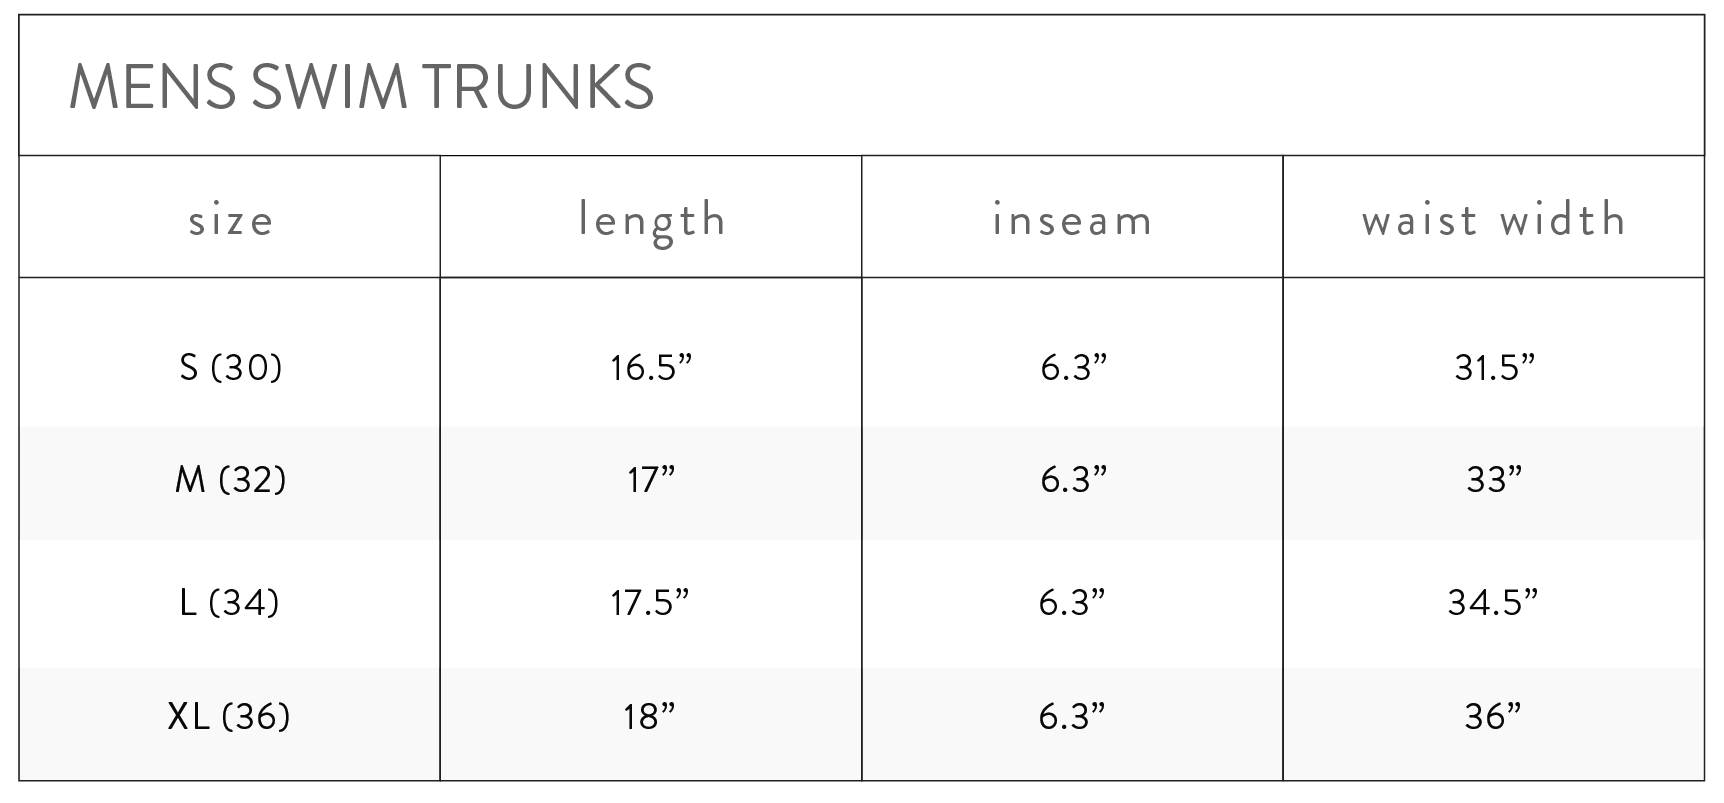This screenshot has width=1724, height=803.
Task: Select the 17.5” length value
Action: click(652, 602)
